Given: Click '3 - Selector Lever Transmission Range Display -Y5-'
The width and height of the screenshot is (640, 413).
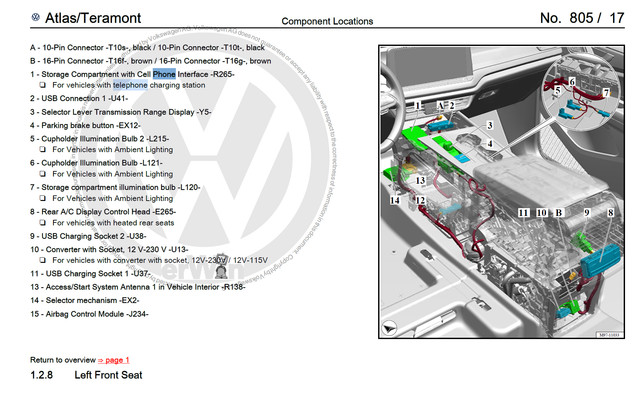Looking at the screenshot, I should 120,112.
